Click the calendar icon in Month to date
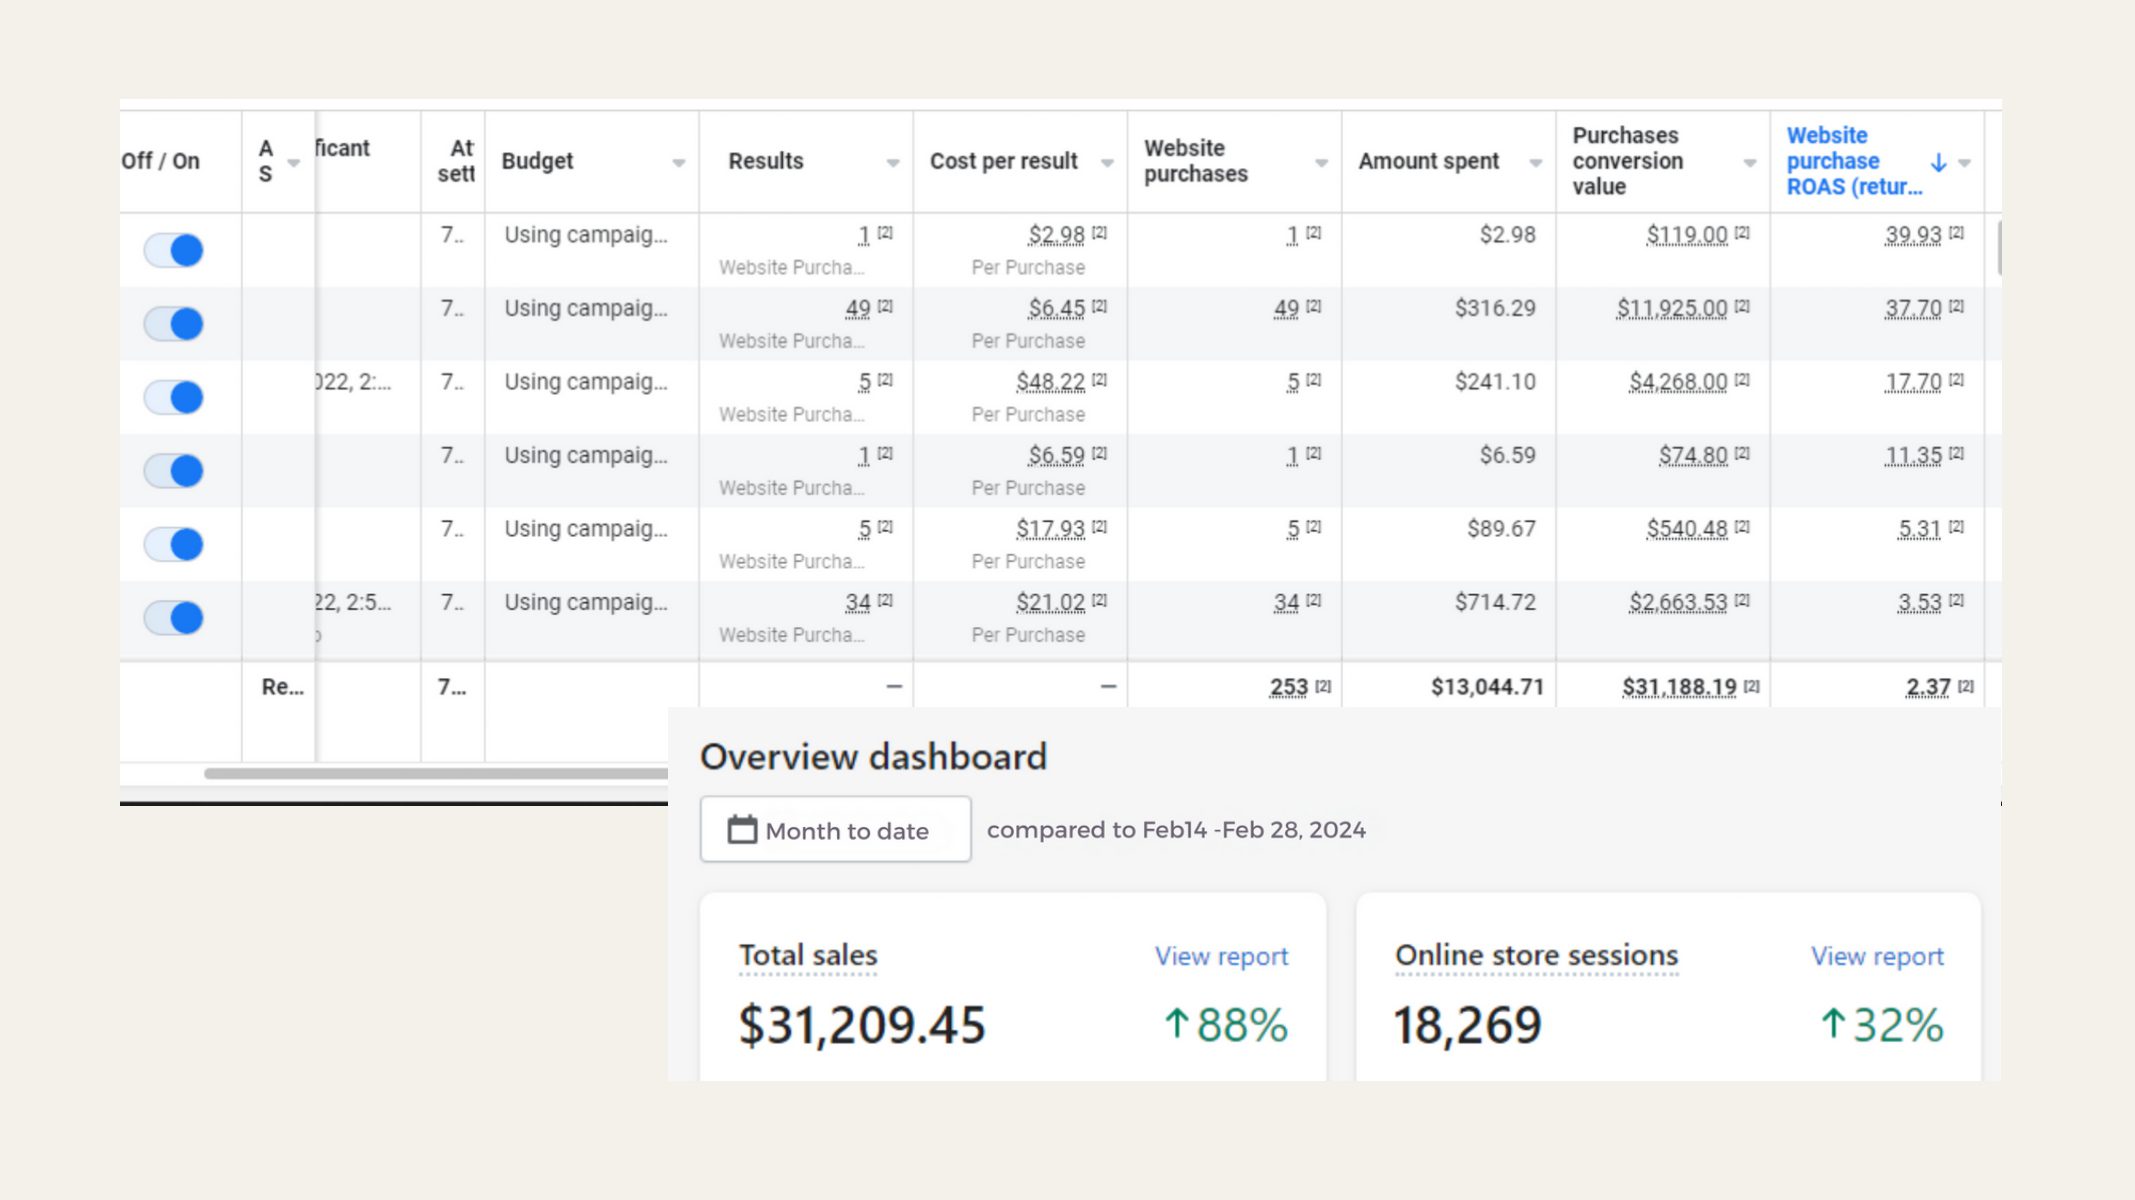 [x=742, y=829]
